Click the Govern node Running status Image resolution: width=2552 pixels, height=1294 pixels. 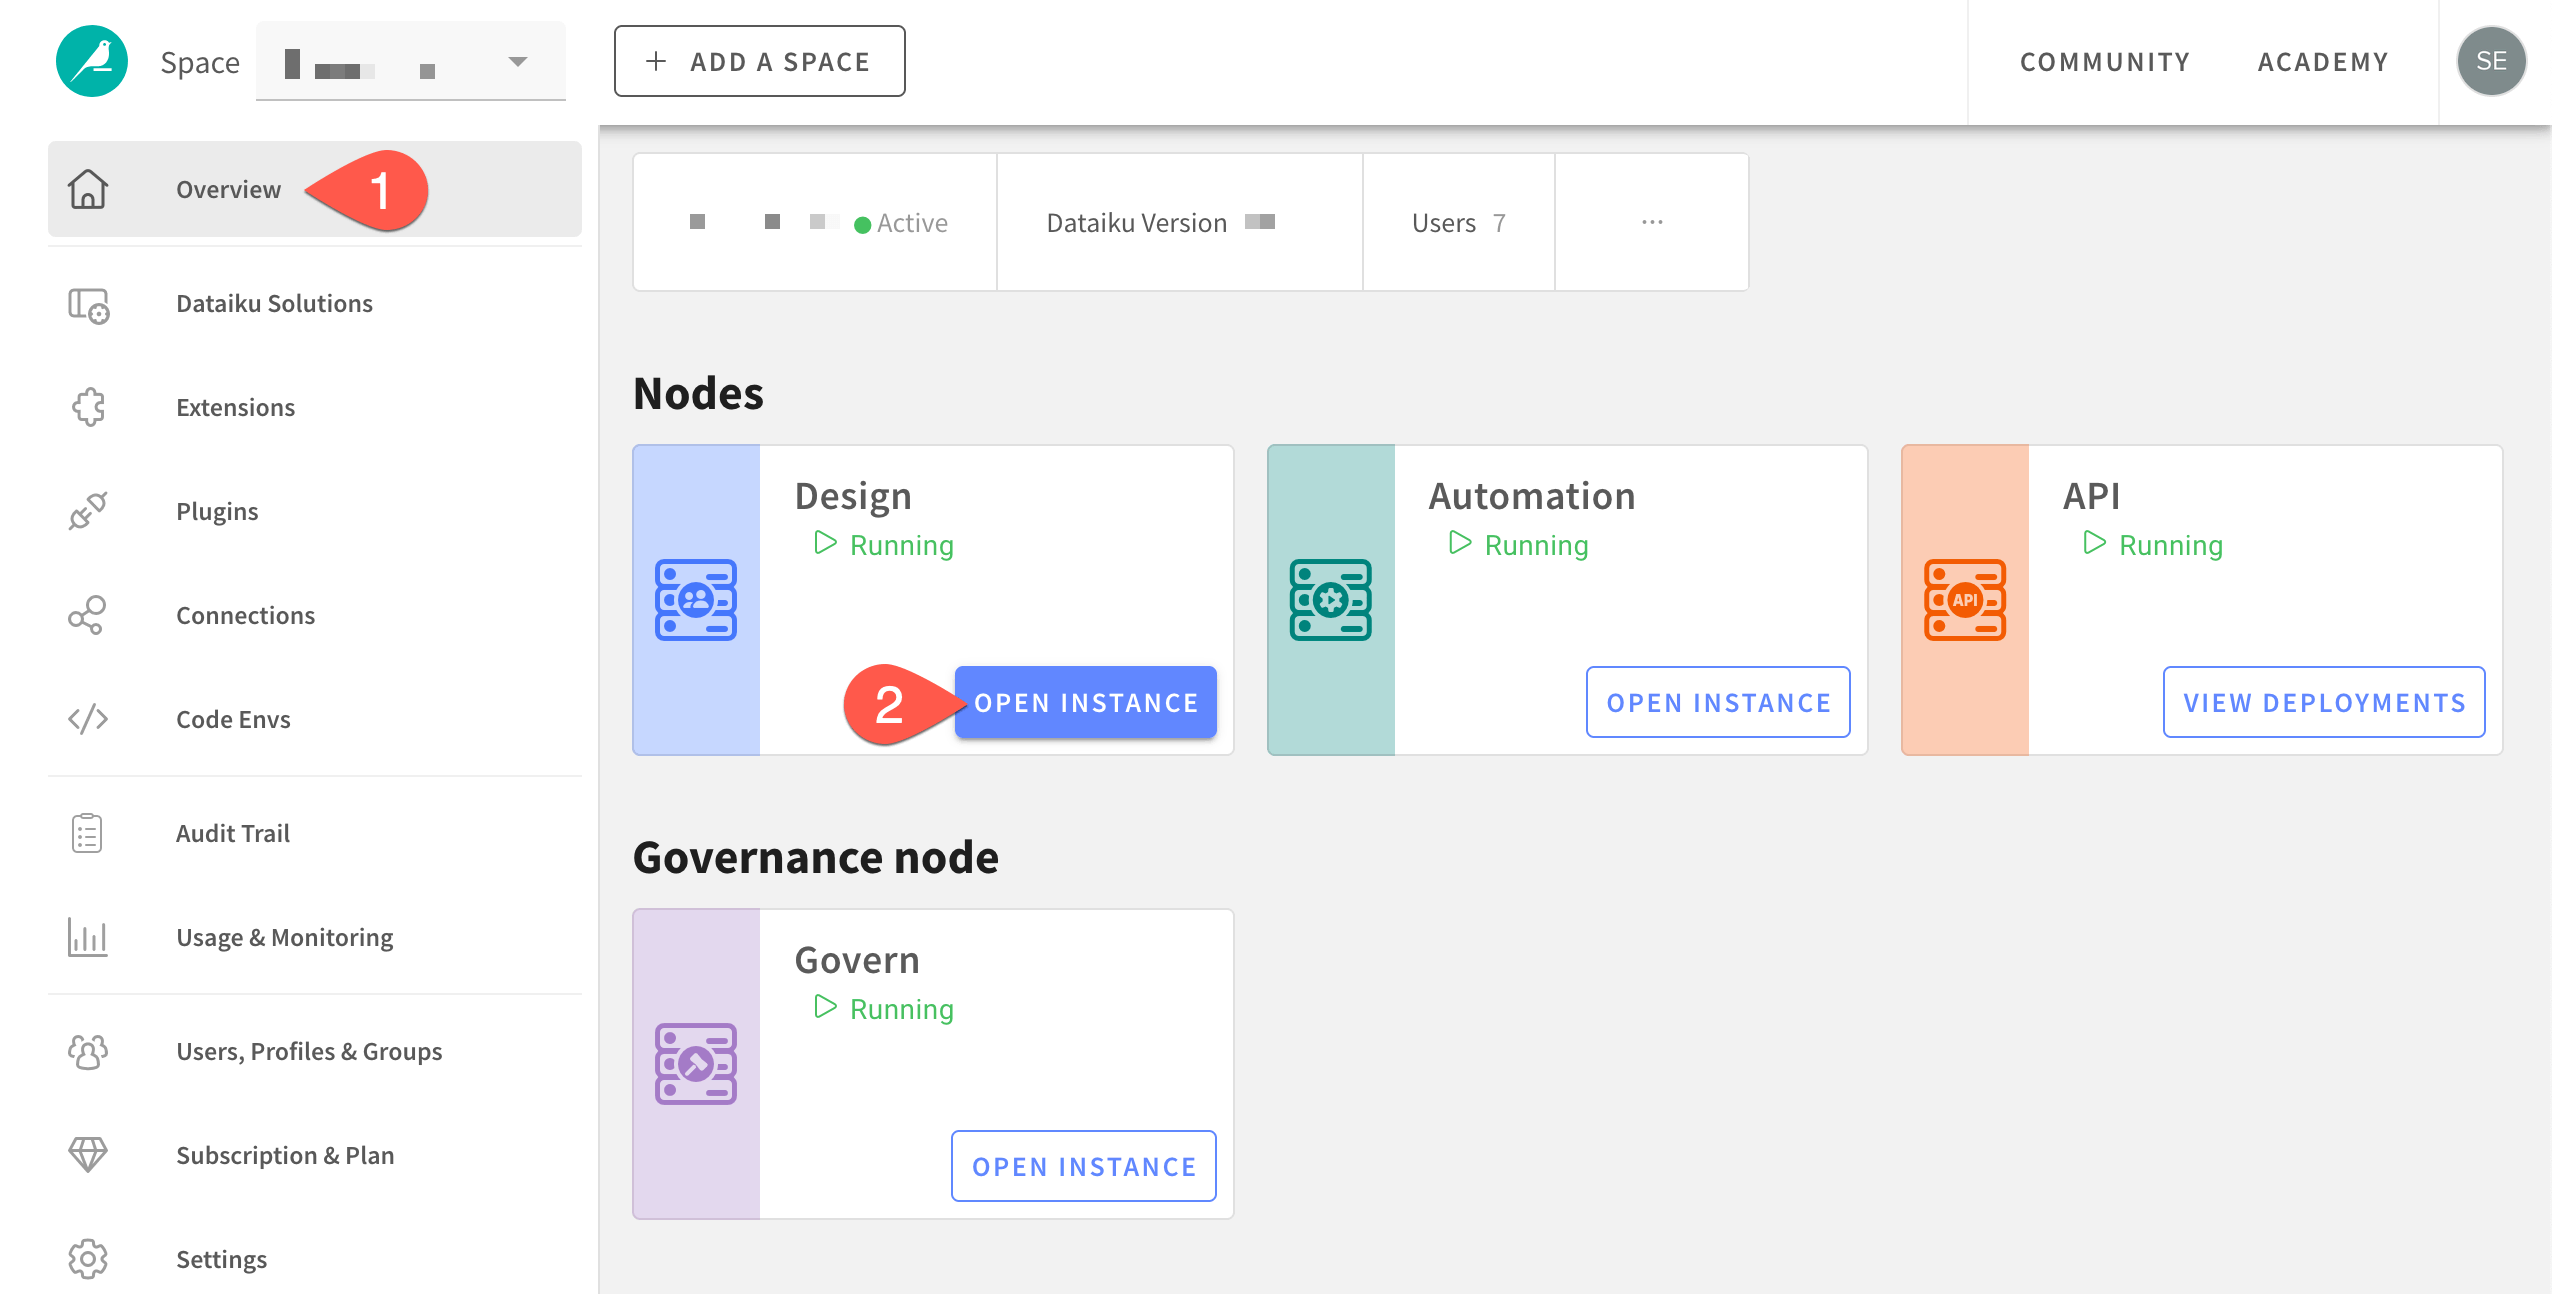(x=884, y=1009)
